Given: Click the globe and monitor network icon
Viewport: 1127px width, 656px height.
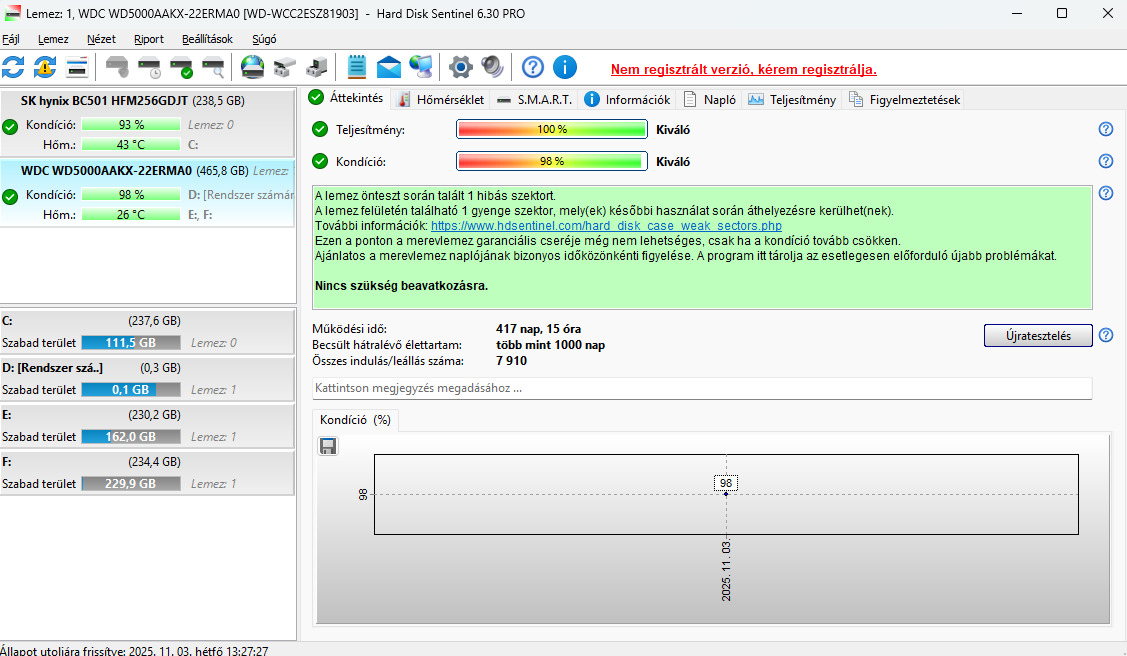Looking at the screenshot, I should pyautogui.click(x=420, y=68).
